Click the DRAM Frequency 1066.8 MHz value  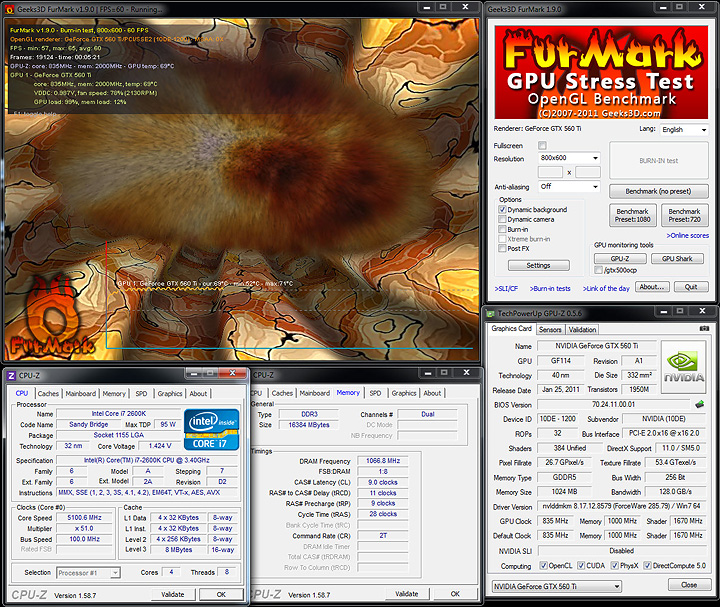coord(383,461)
